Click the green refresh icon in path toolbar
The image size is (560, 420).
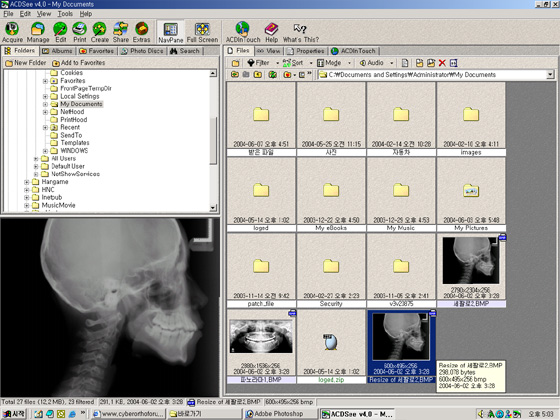(272, 74)
